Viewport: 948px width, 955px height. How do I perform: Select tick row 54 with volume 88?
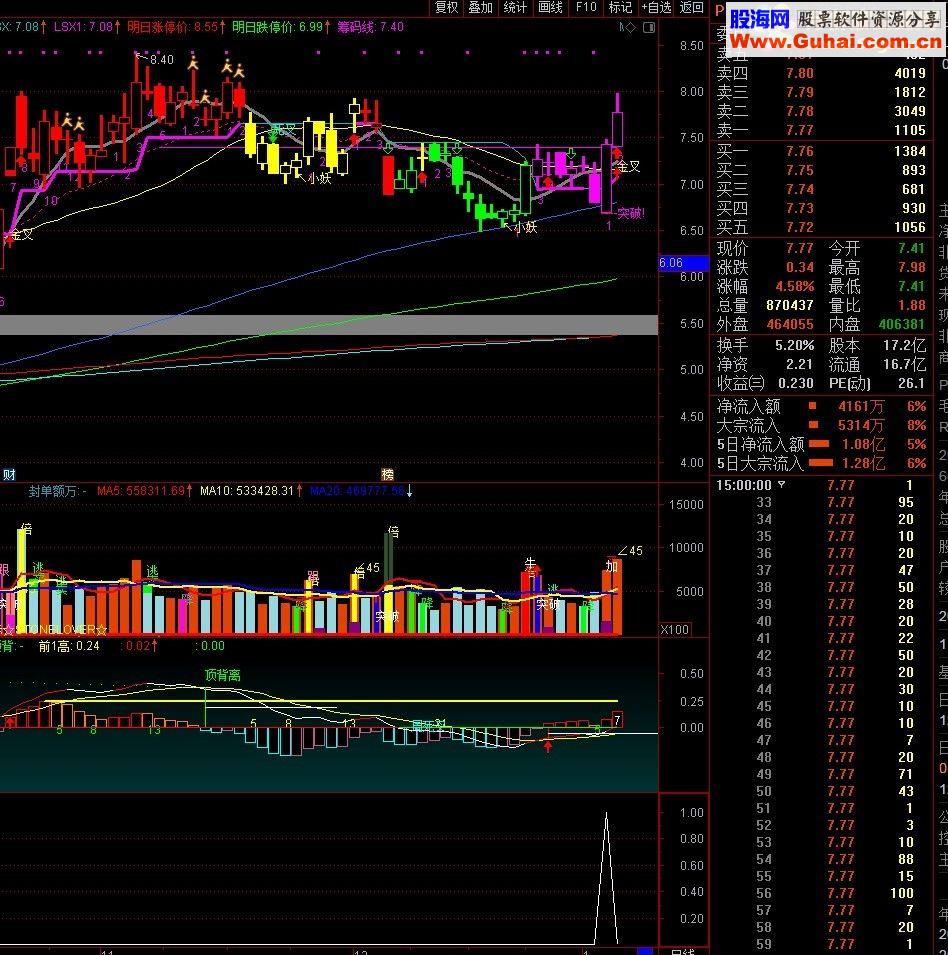[821, 859]
